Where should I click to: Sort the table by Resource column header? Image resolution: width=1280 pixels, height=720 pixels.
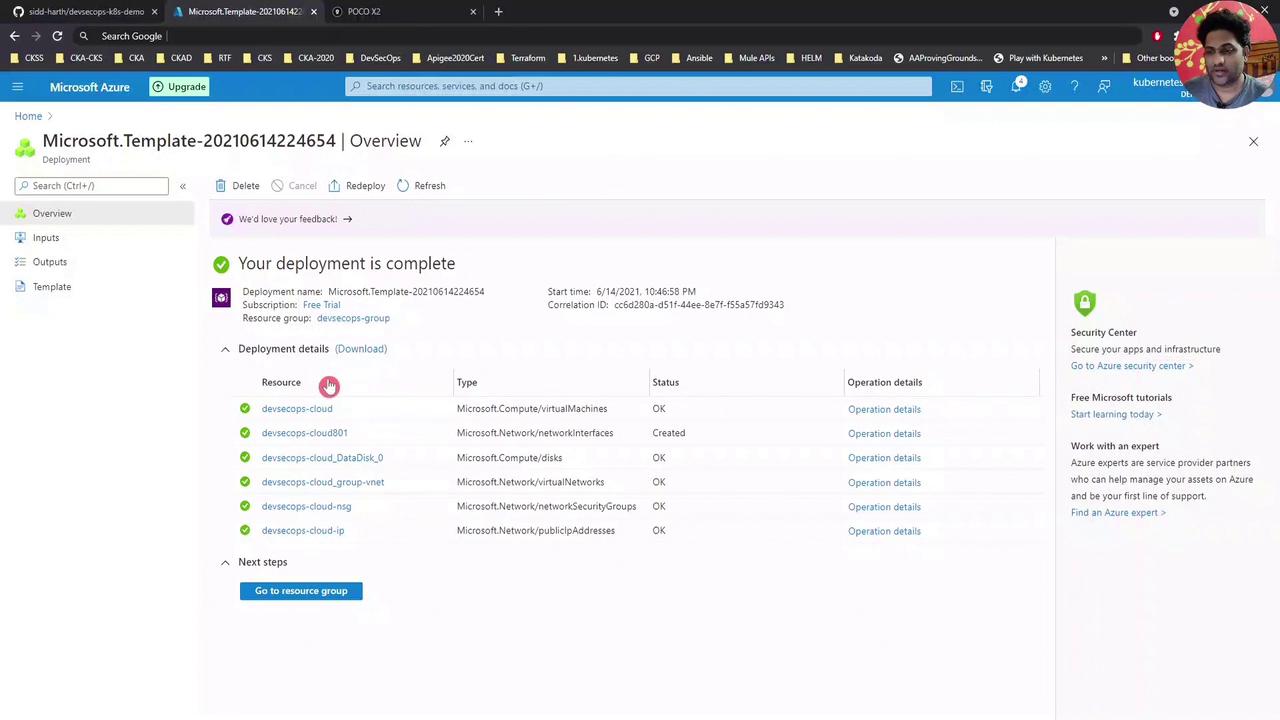click(281, 382)
